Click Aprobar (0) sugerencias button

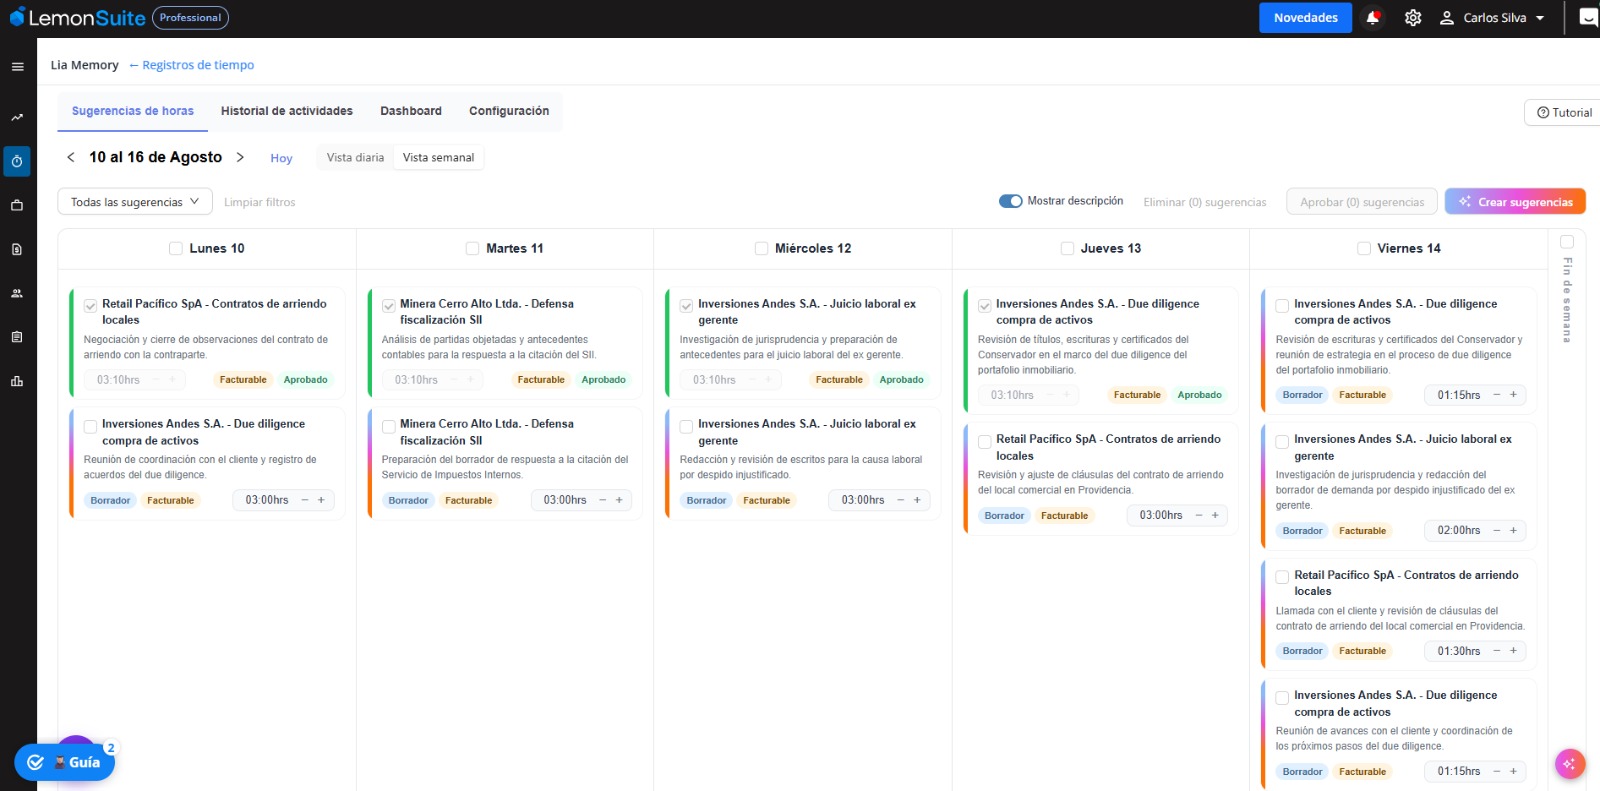[x=1362, y=202]
